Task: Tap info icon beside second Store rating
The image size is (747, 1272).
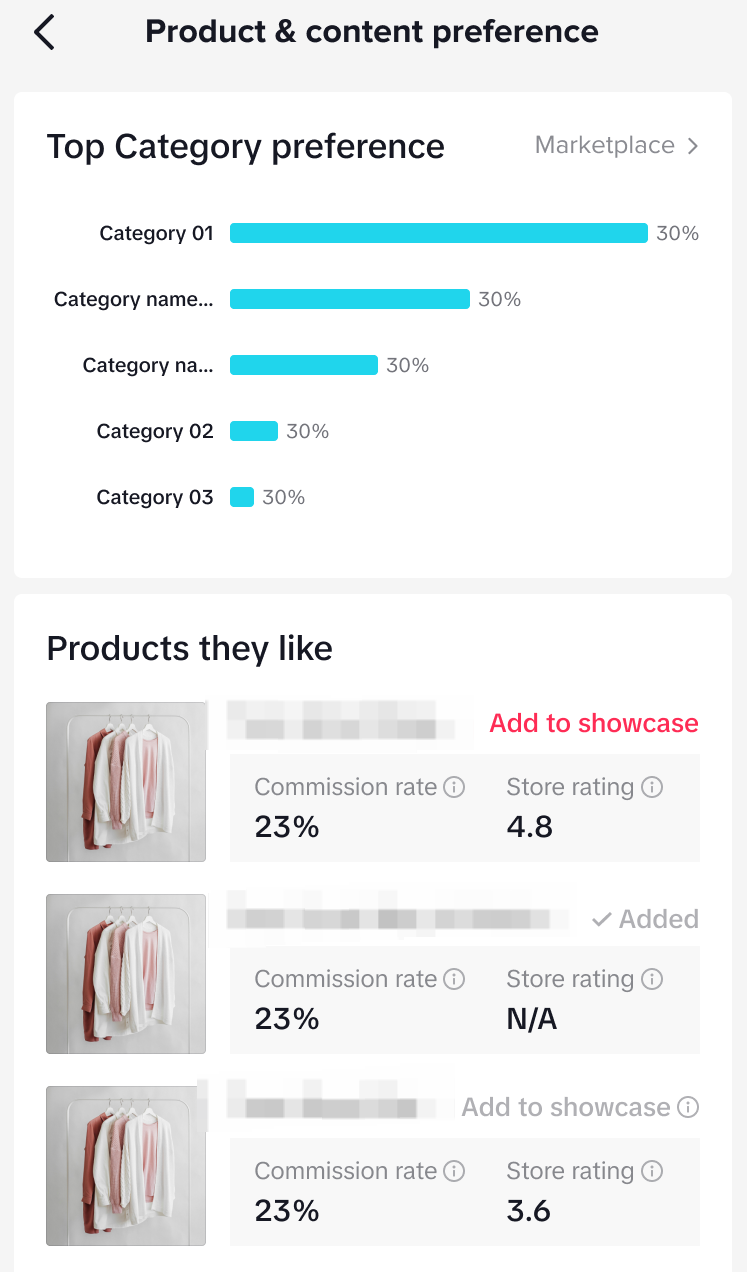Action: tap(652, 979)
